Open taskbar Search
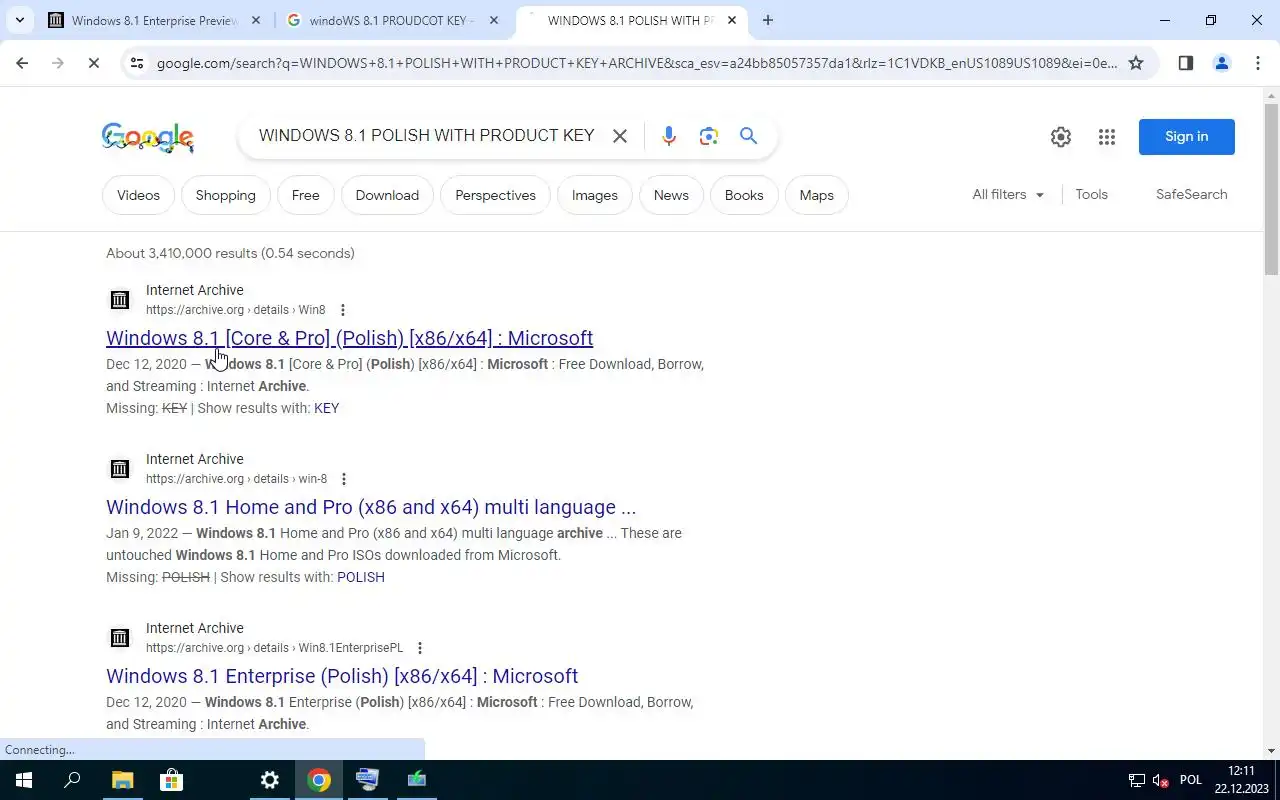Screen dimensions: 1280x800 72,780
